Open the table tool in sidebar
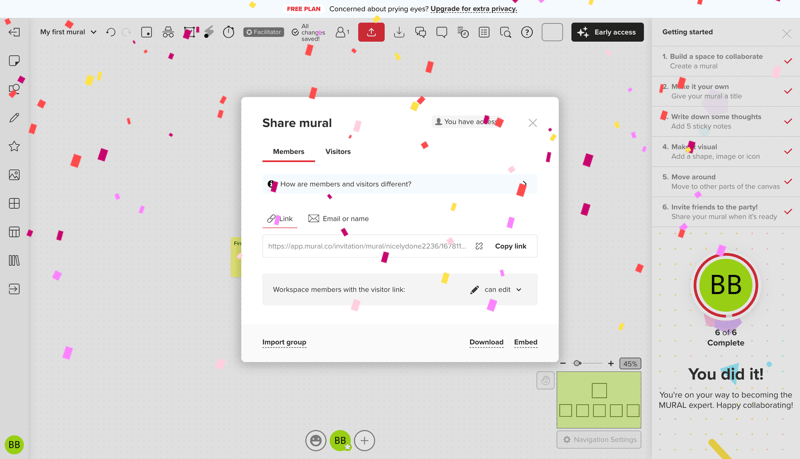Screen dimensions: 800x459 point(14,232)
